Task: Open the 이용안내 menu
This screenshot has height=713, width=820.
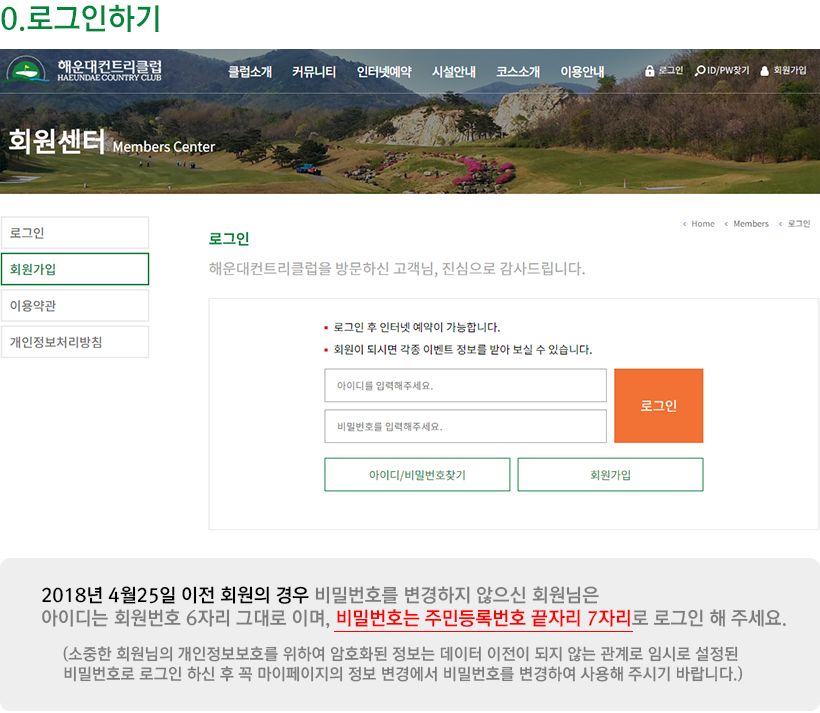Action: point(582,72)
